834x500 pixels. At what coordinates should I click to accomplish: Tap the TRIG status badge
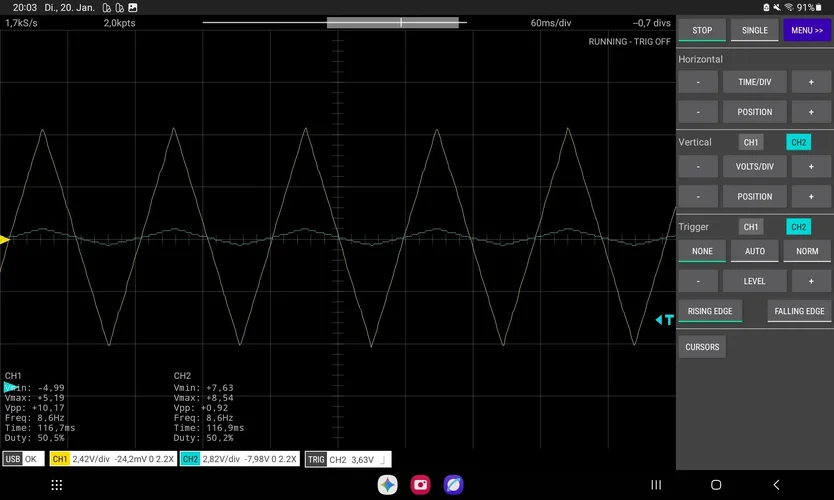pos(316,459)
